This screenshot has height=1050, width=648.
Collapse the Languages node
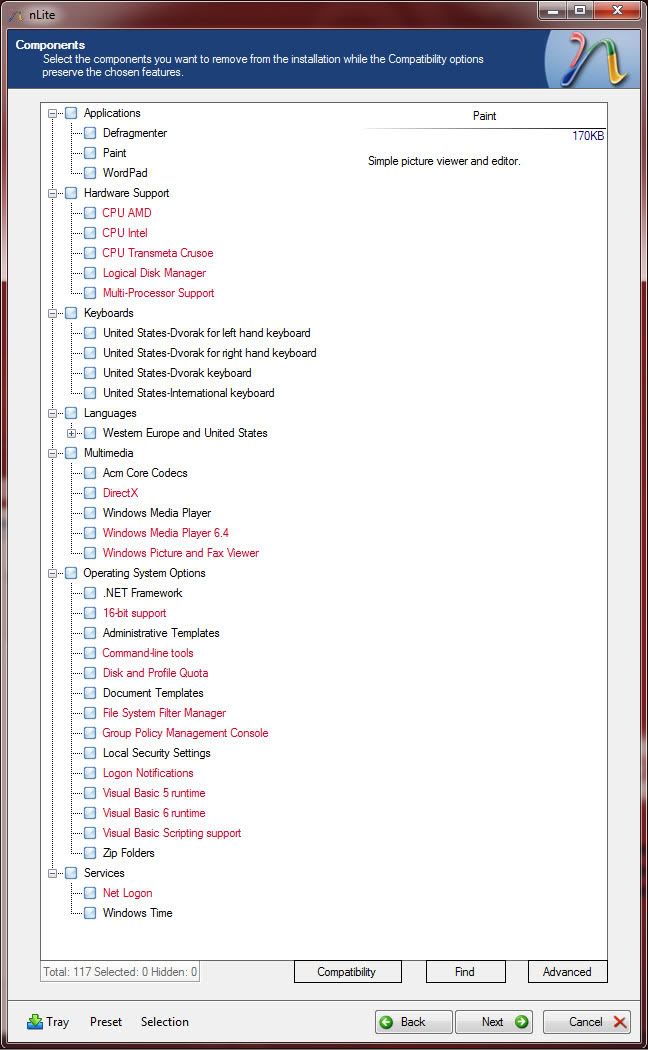click(52, 413)
